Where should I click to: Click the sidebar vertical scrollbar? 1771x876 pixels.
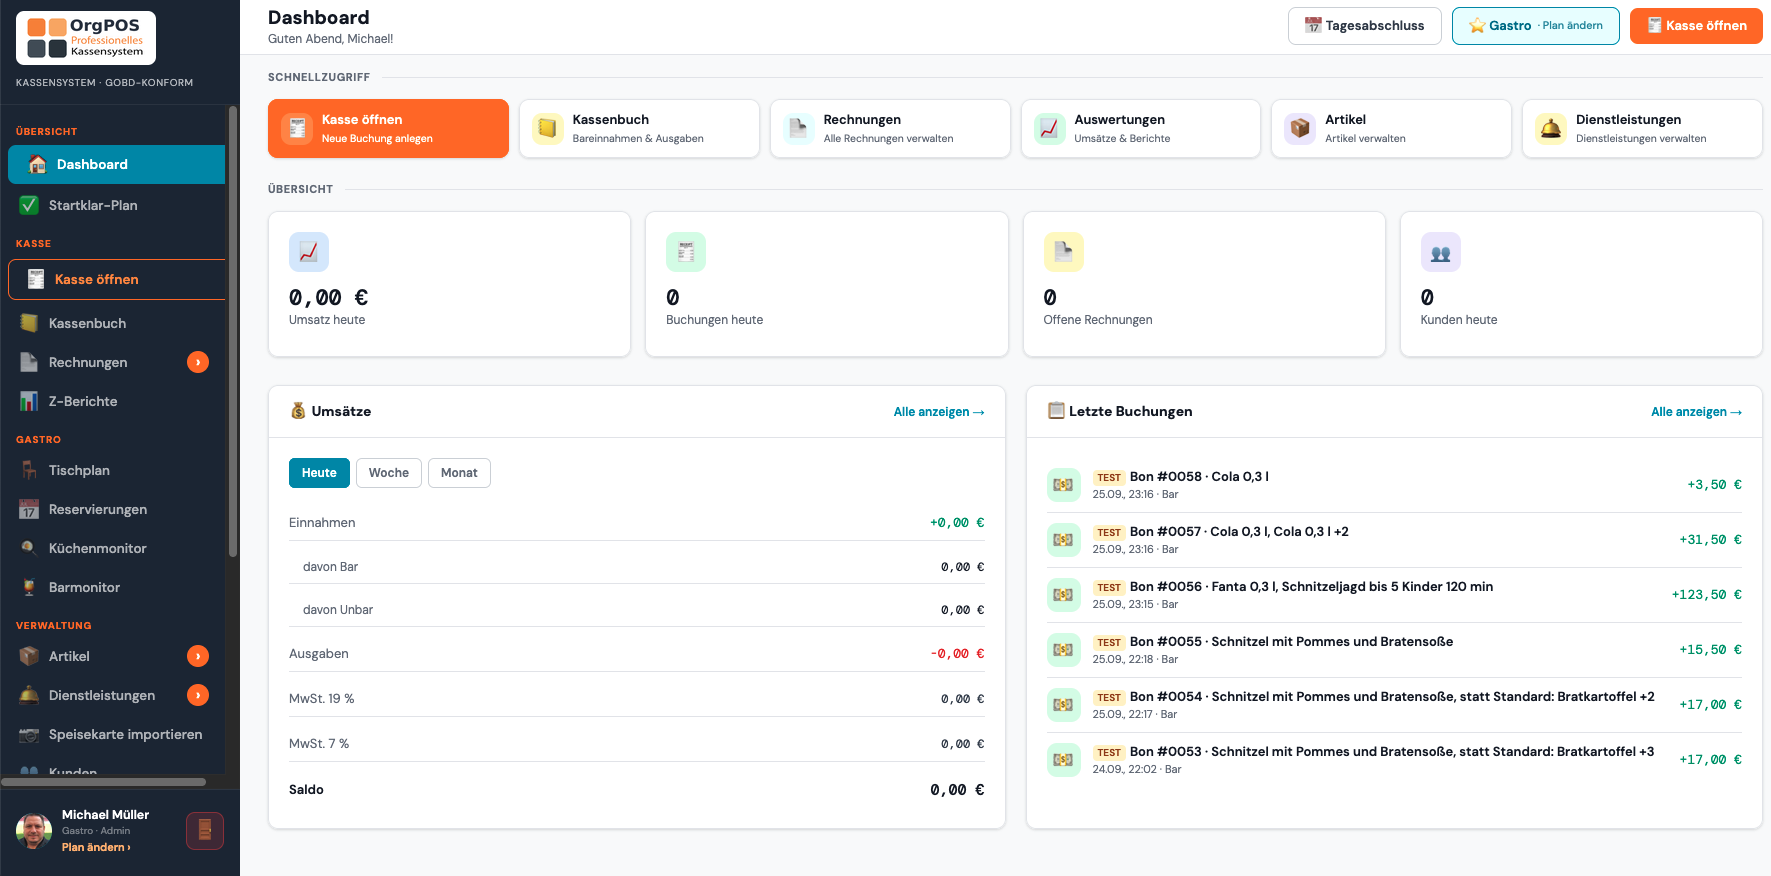pos(233,330)
